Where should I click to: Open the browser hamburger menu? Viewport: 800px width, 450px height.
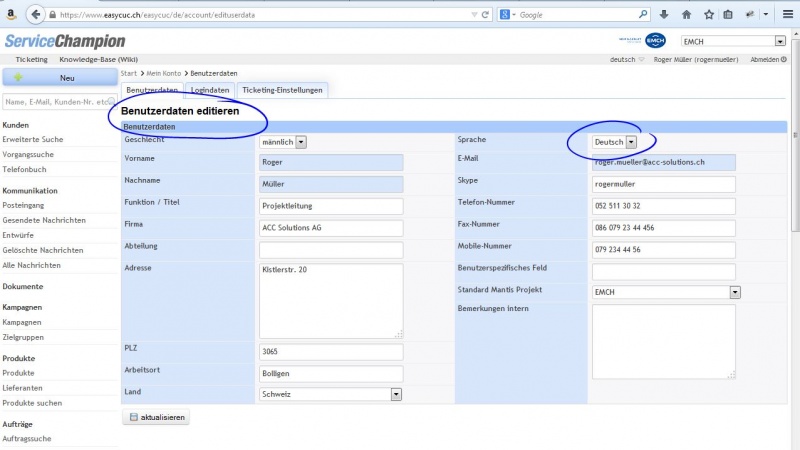(788, 15)
